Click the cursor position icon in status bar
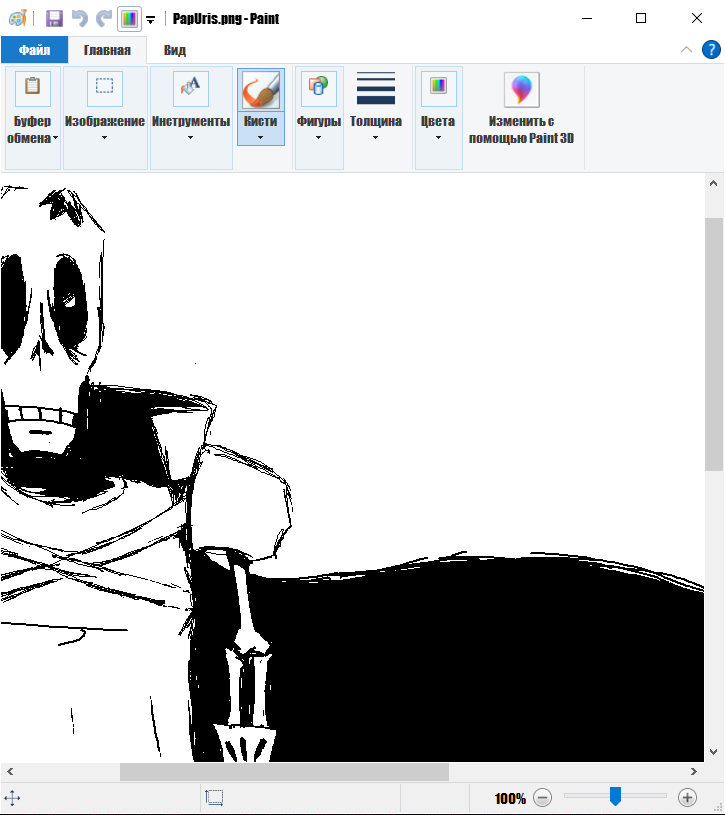 [12, 798]
